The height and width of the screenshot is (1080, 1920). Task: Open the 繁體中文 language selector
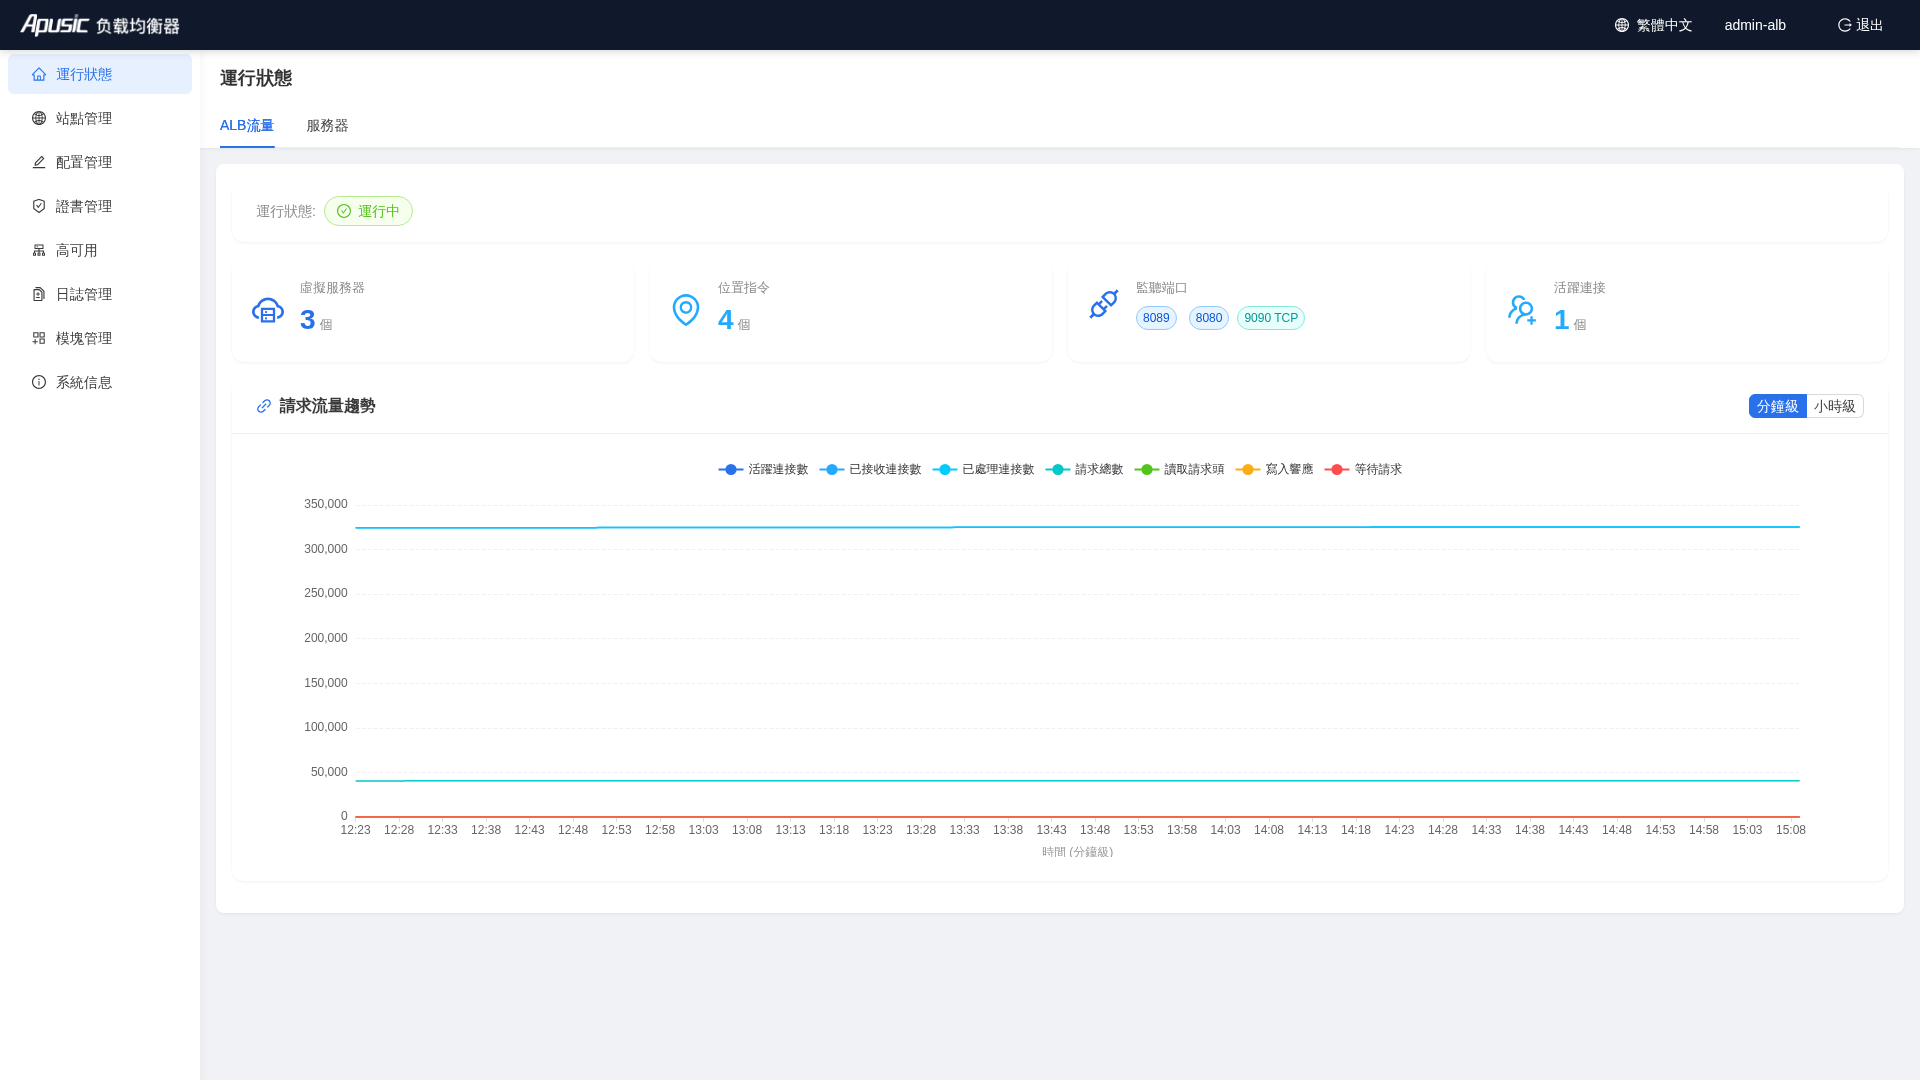1654,25
